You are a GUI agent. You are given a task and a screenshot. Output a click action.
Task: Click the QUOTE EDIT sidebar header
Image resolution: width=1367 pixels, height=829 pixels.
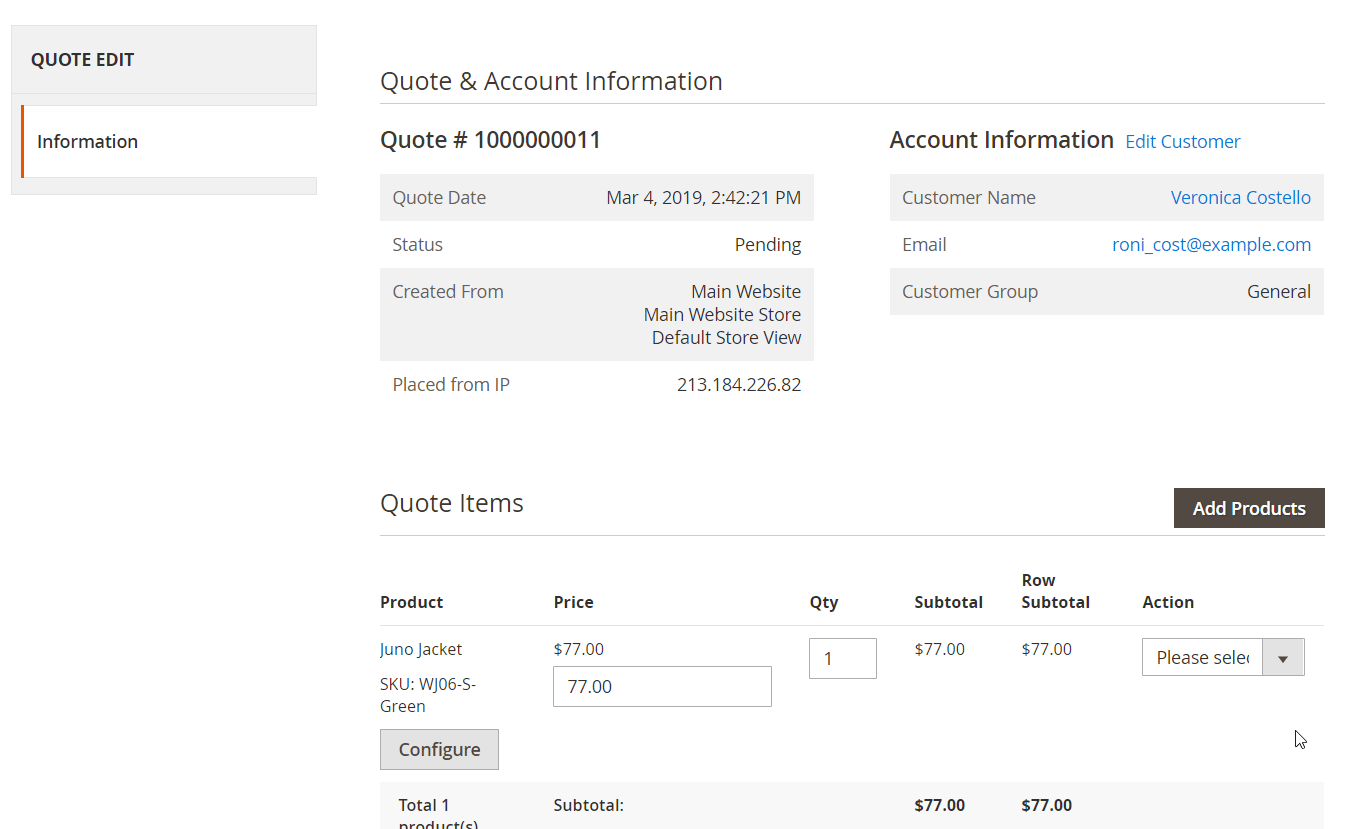(x=82, y=60)
